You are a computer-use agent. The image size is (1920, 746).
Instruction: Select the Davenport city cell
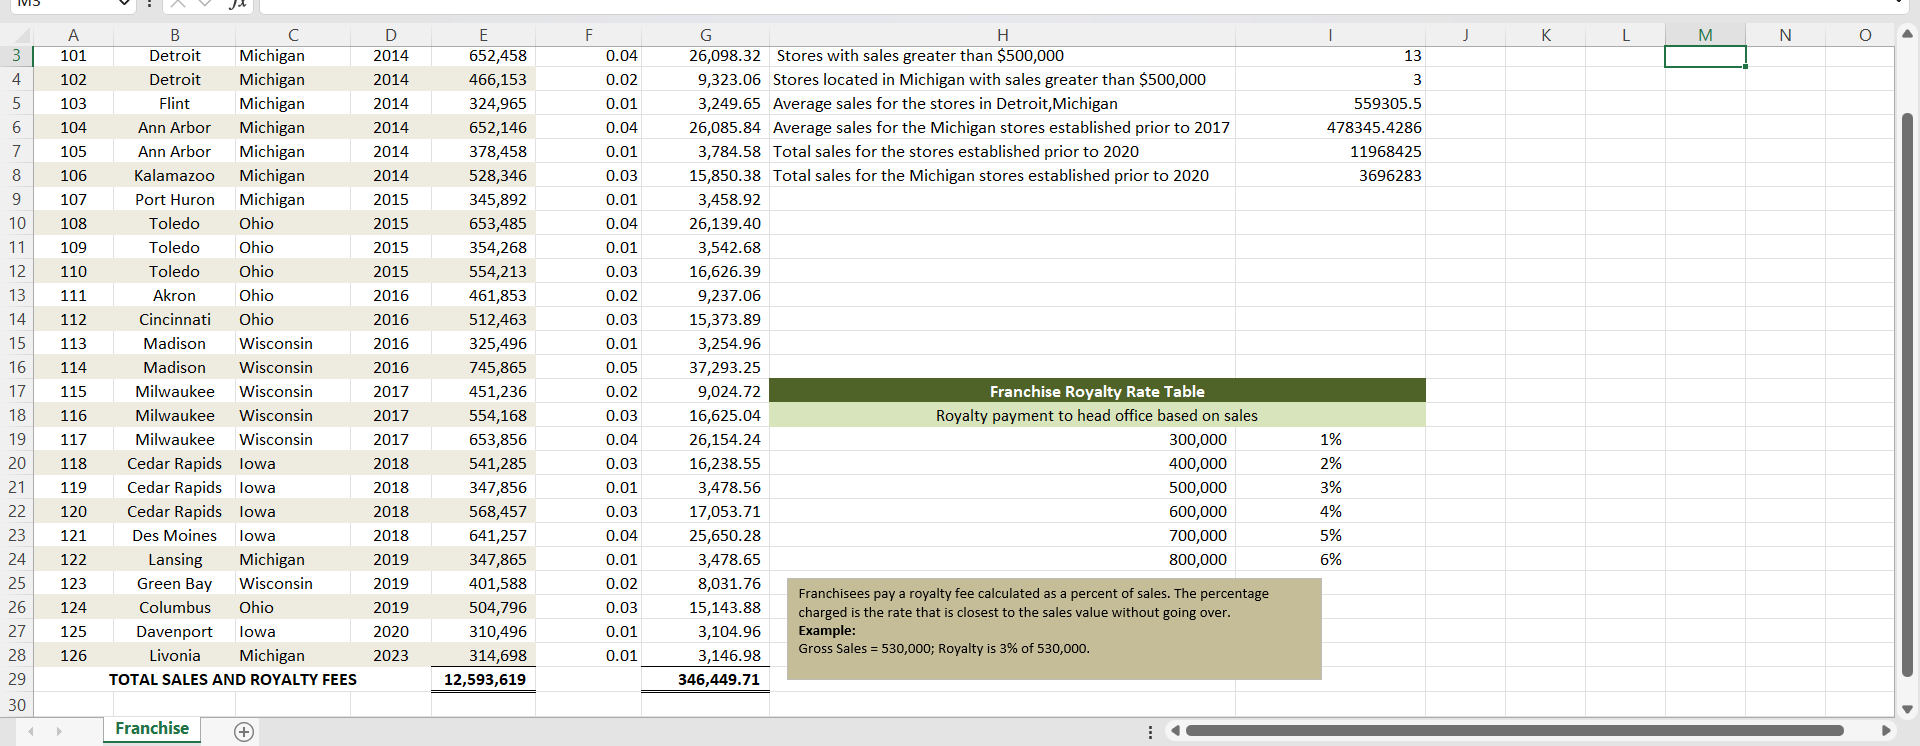pos(174,632)
